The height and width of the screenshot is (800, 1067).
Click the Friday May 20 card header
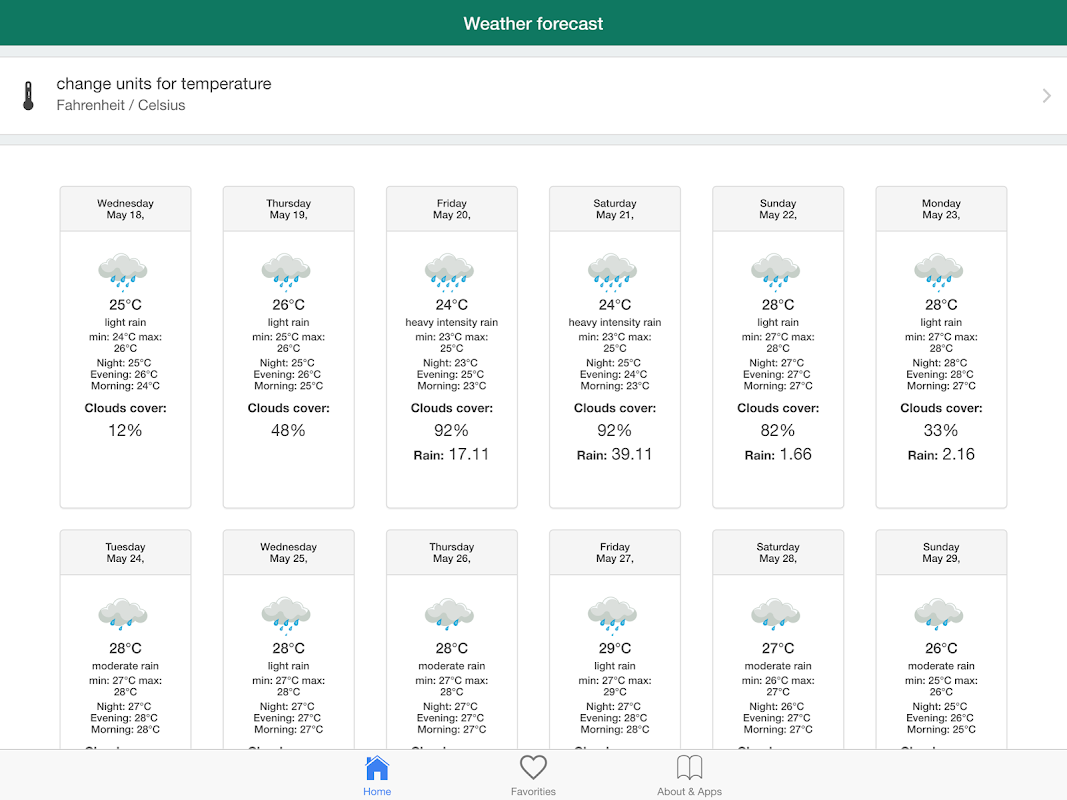452,209
